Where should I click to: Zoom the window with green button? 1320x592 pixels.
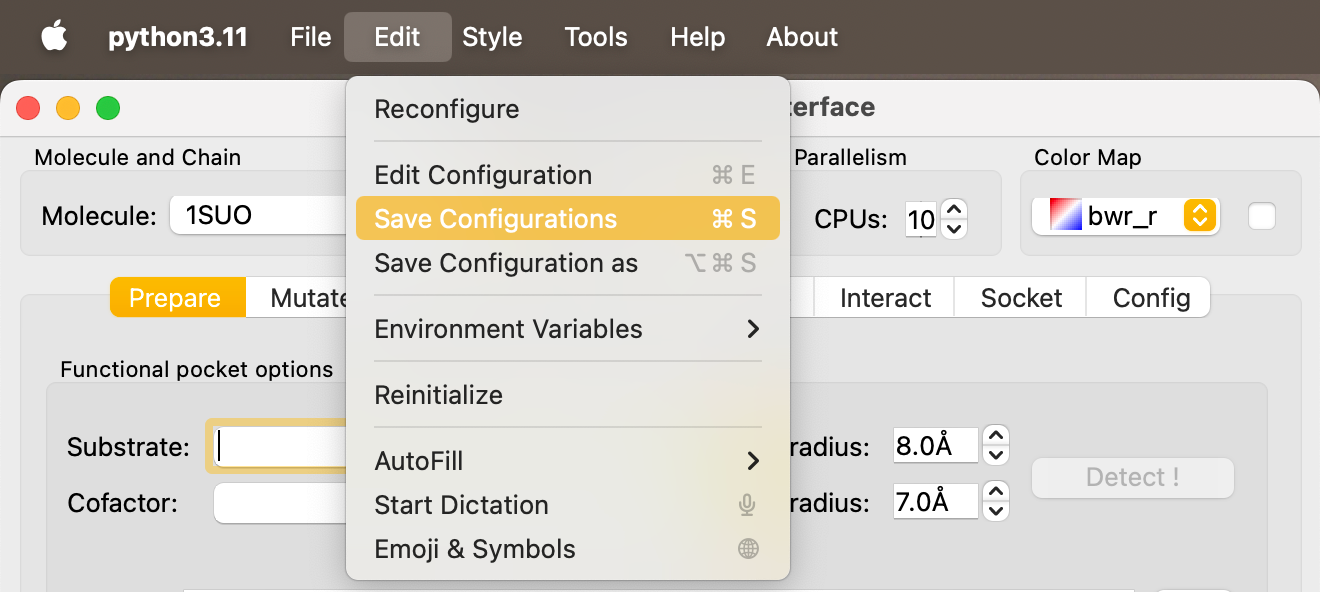pos(108,108)
